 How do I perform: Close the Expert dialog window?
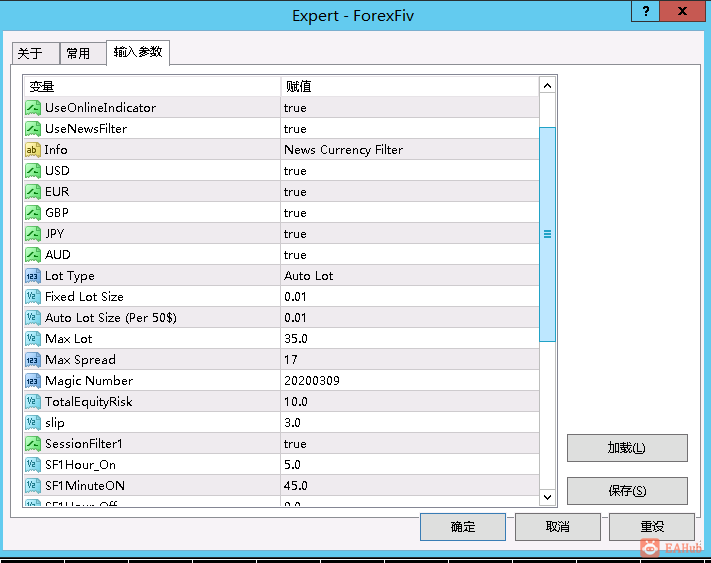pyautogui.click(x=682, y=11)
